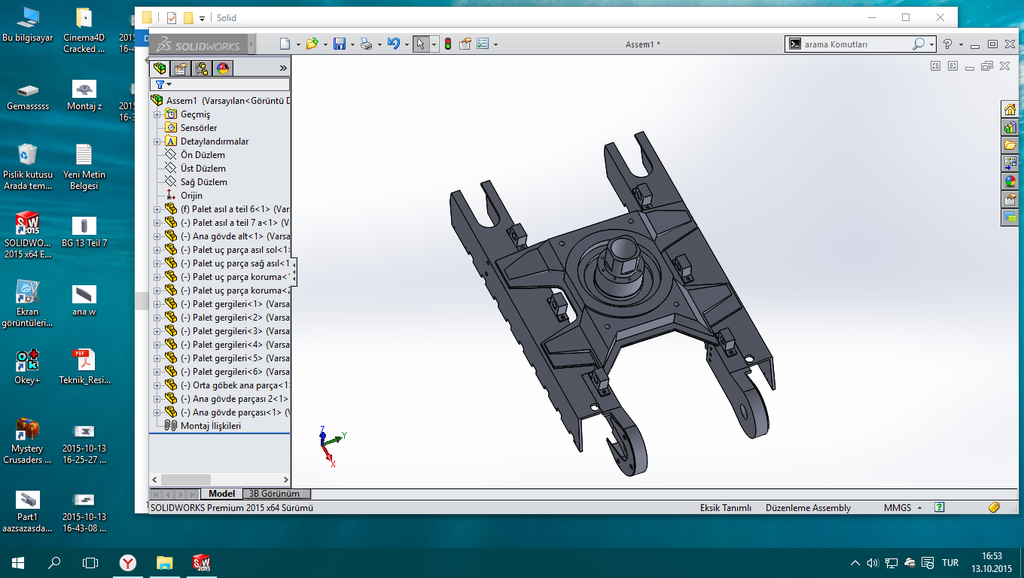The width and height of the screenshot is (1024, 578).
Task: Click the Rebuild traffic light icon
Action: [x=447, y=44]
